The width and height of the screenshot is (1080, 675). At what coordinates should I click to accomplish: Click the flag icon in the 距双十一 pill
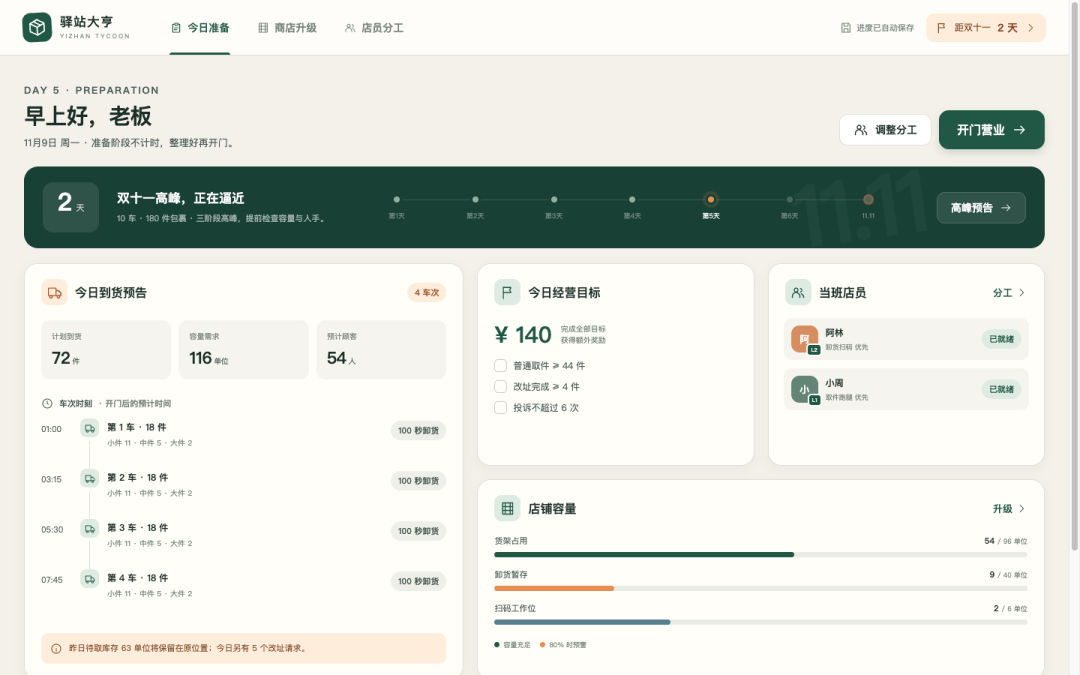pos(941,28)
